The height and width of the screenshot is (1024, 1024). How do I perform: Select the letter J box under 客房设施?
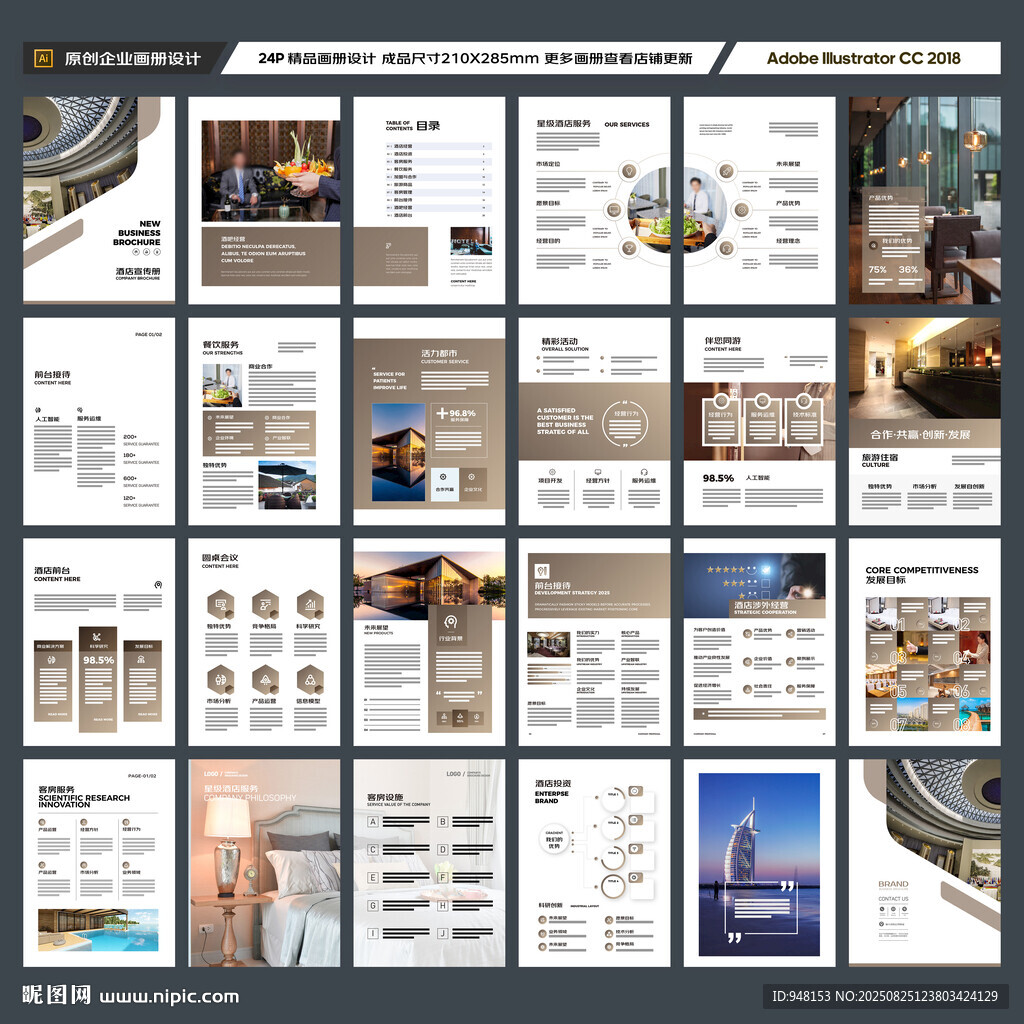[443, 933]
